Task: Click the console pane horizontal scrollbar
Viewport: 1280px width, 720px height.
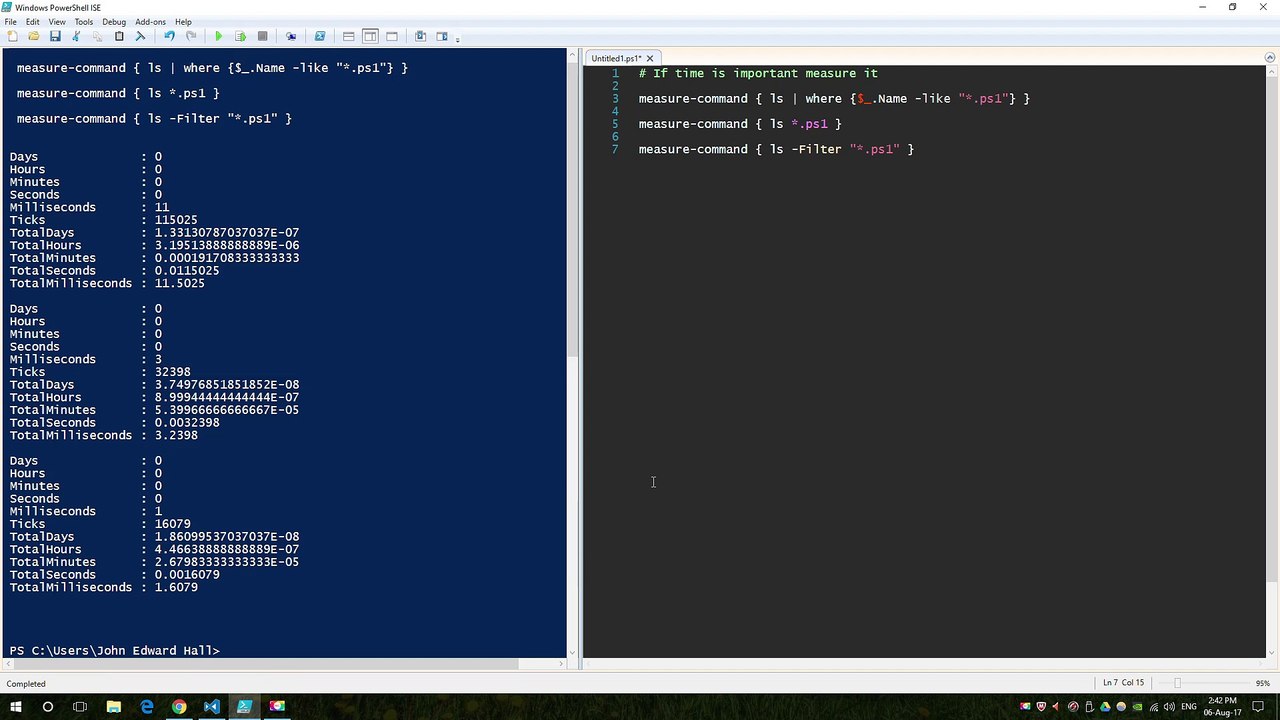Action: click(x=265, y=664)
